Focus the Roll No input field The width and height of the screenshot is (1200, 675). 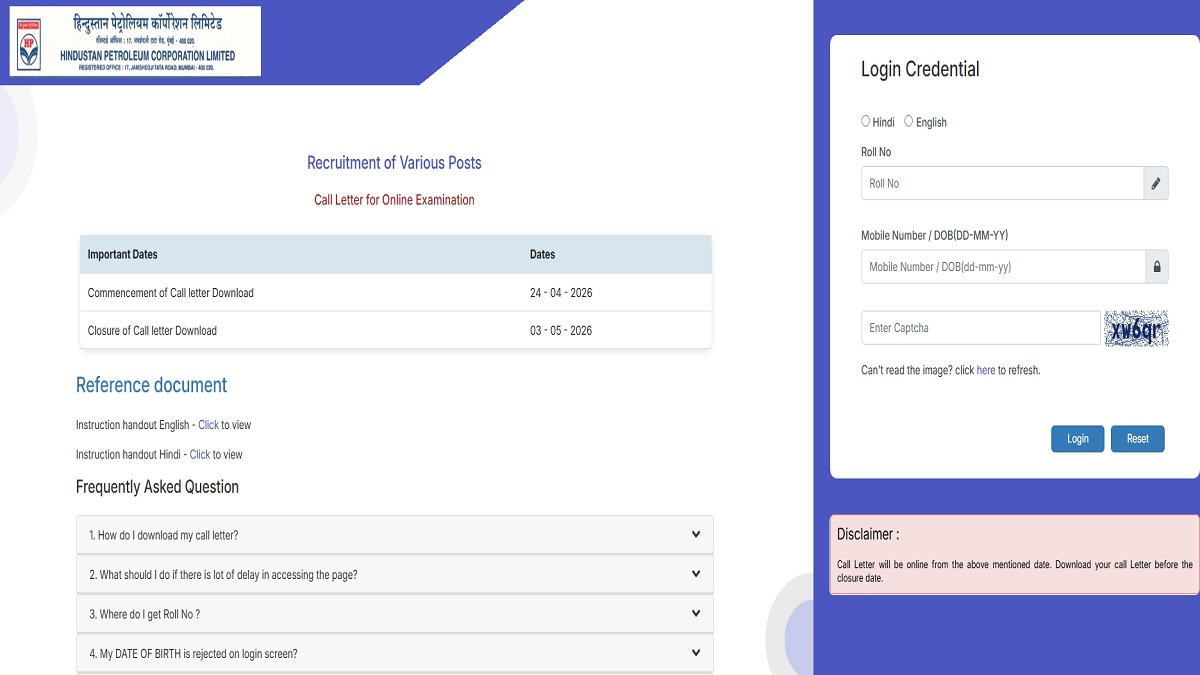coord(1001,183)
